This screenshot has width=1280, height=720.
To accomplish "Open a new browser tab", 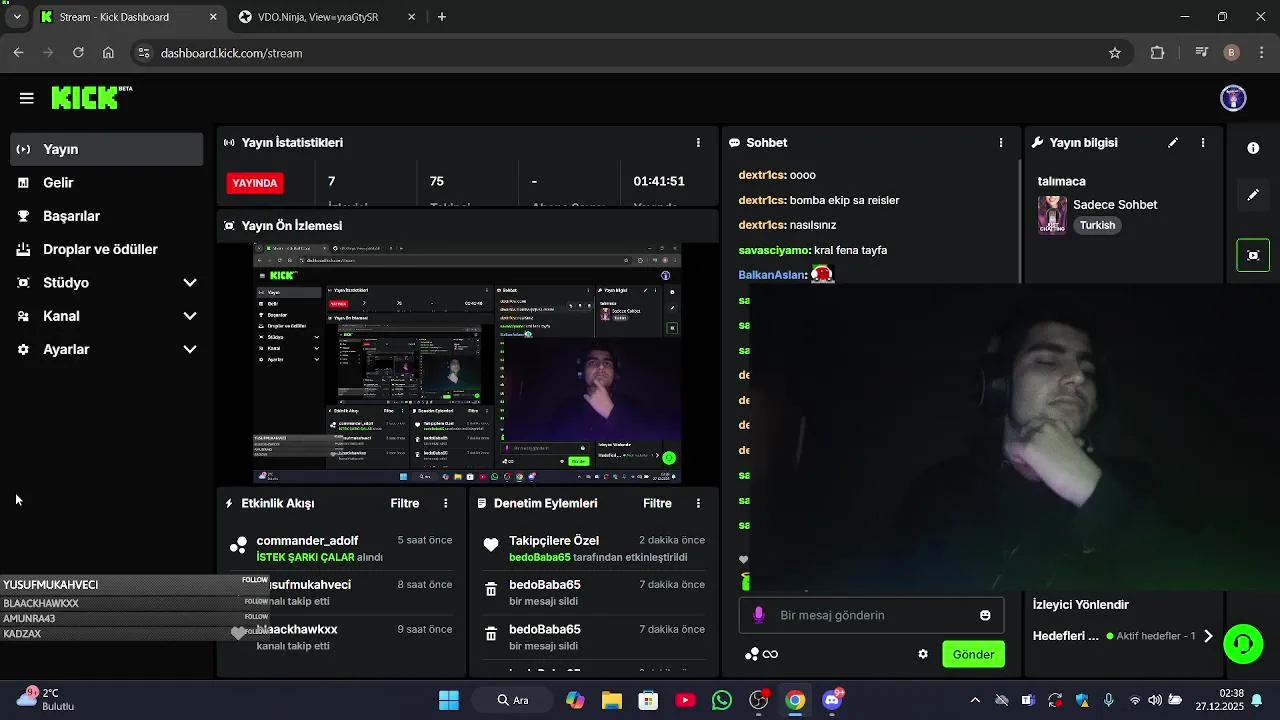I will (x=442, y=17).
